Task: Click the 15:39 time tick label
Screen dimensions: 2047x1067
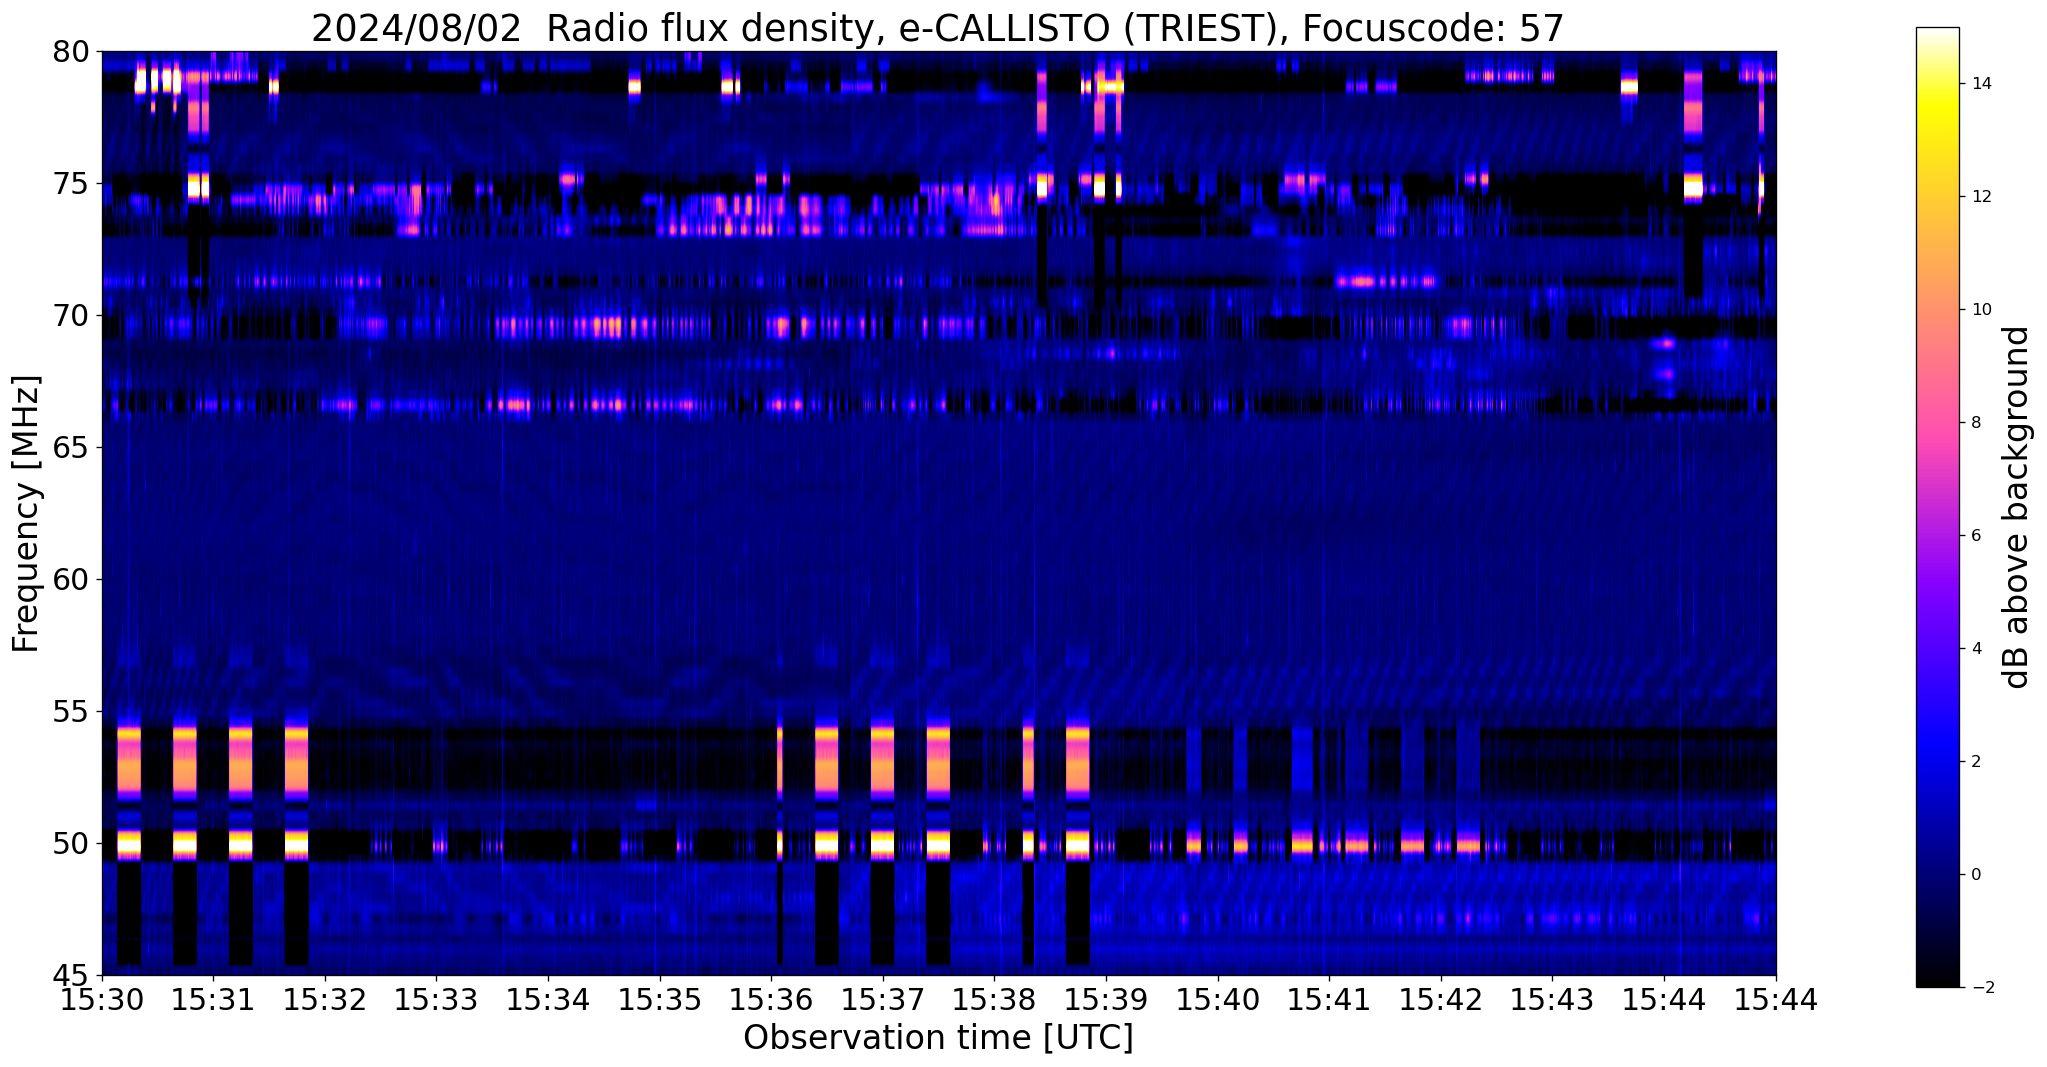Action: point(1106,999)
